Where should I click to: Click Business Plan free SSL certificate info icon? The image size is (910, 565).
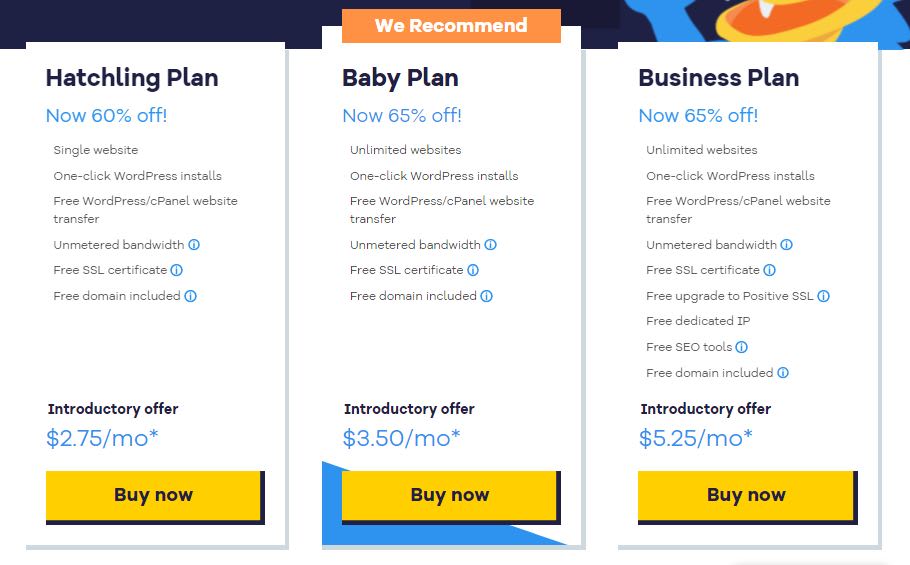coord(769,270)
